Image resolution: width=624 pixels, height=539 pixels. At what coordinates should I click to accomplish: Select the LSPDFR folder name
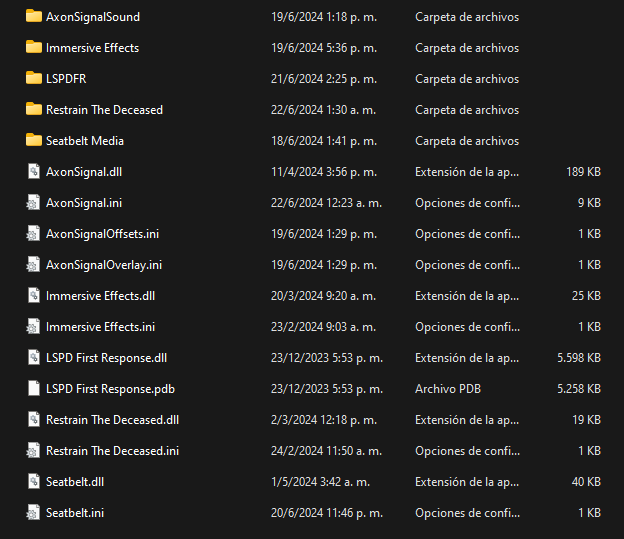pos(66,79)
